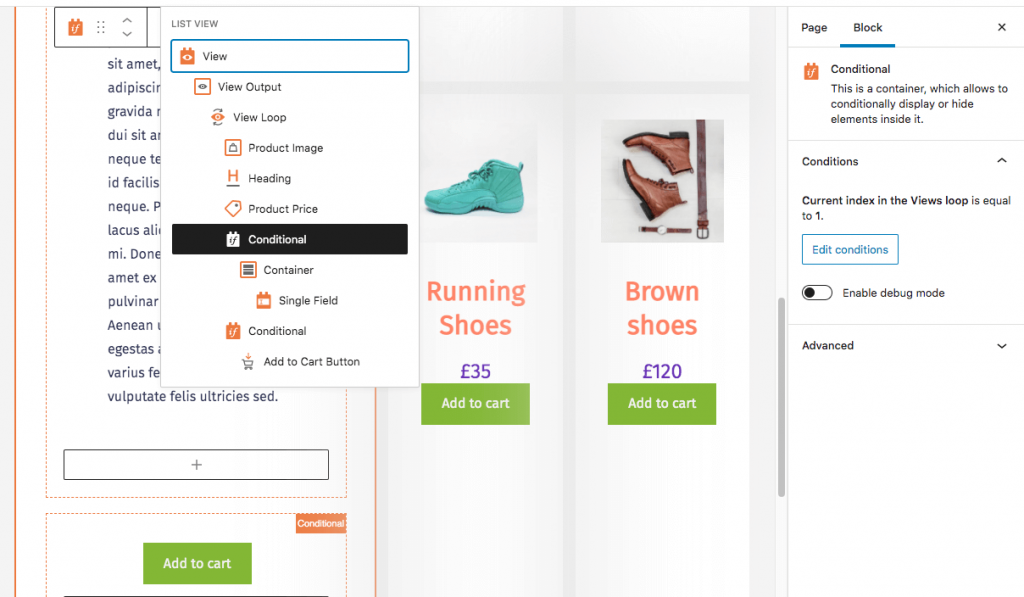Click the Edit conditions button
1024x597 pixels.
pyautogui.click(x=850, y=250)
